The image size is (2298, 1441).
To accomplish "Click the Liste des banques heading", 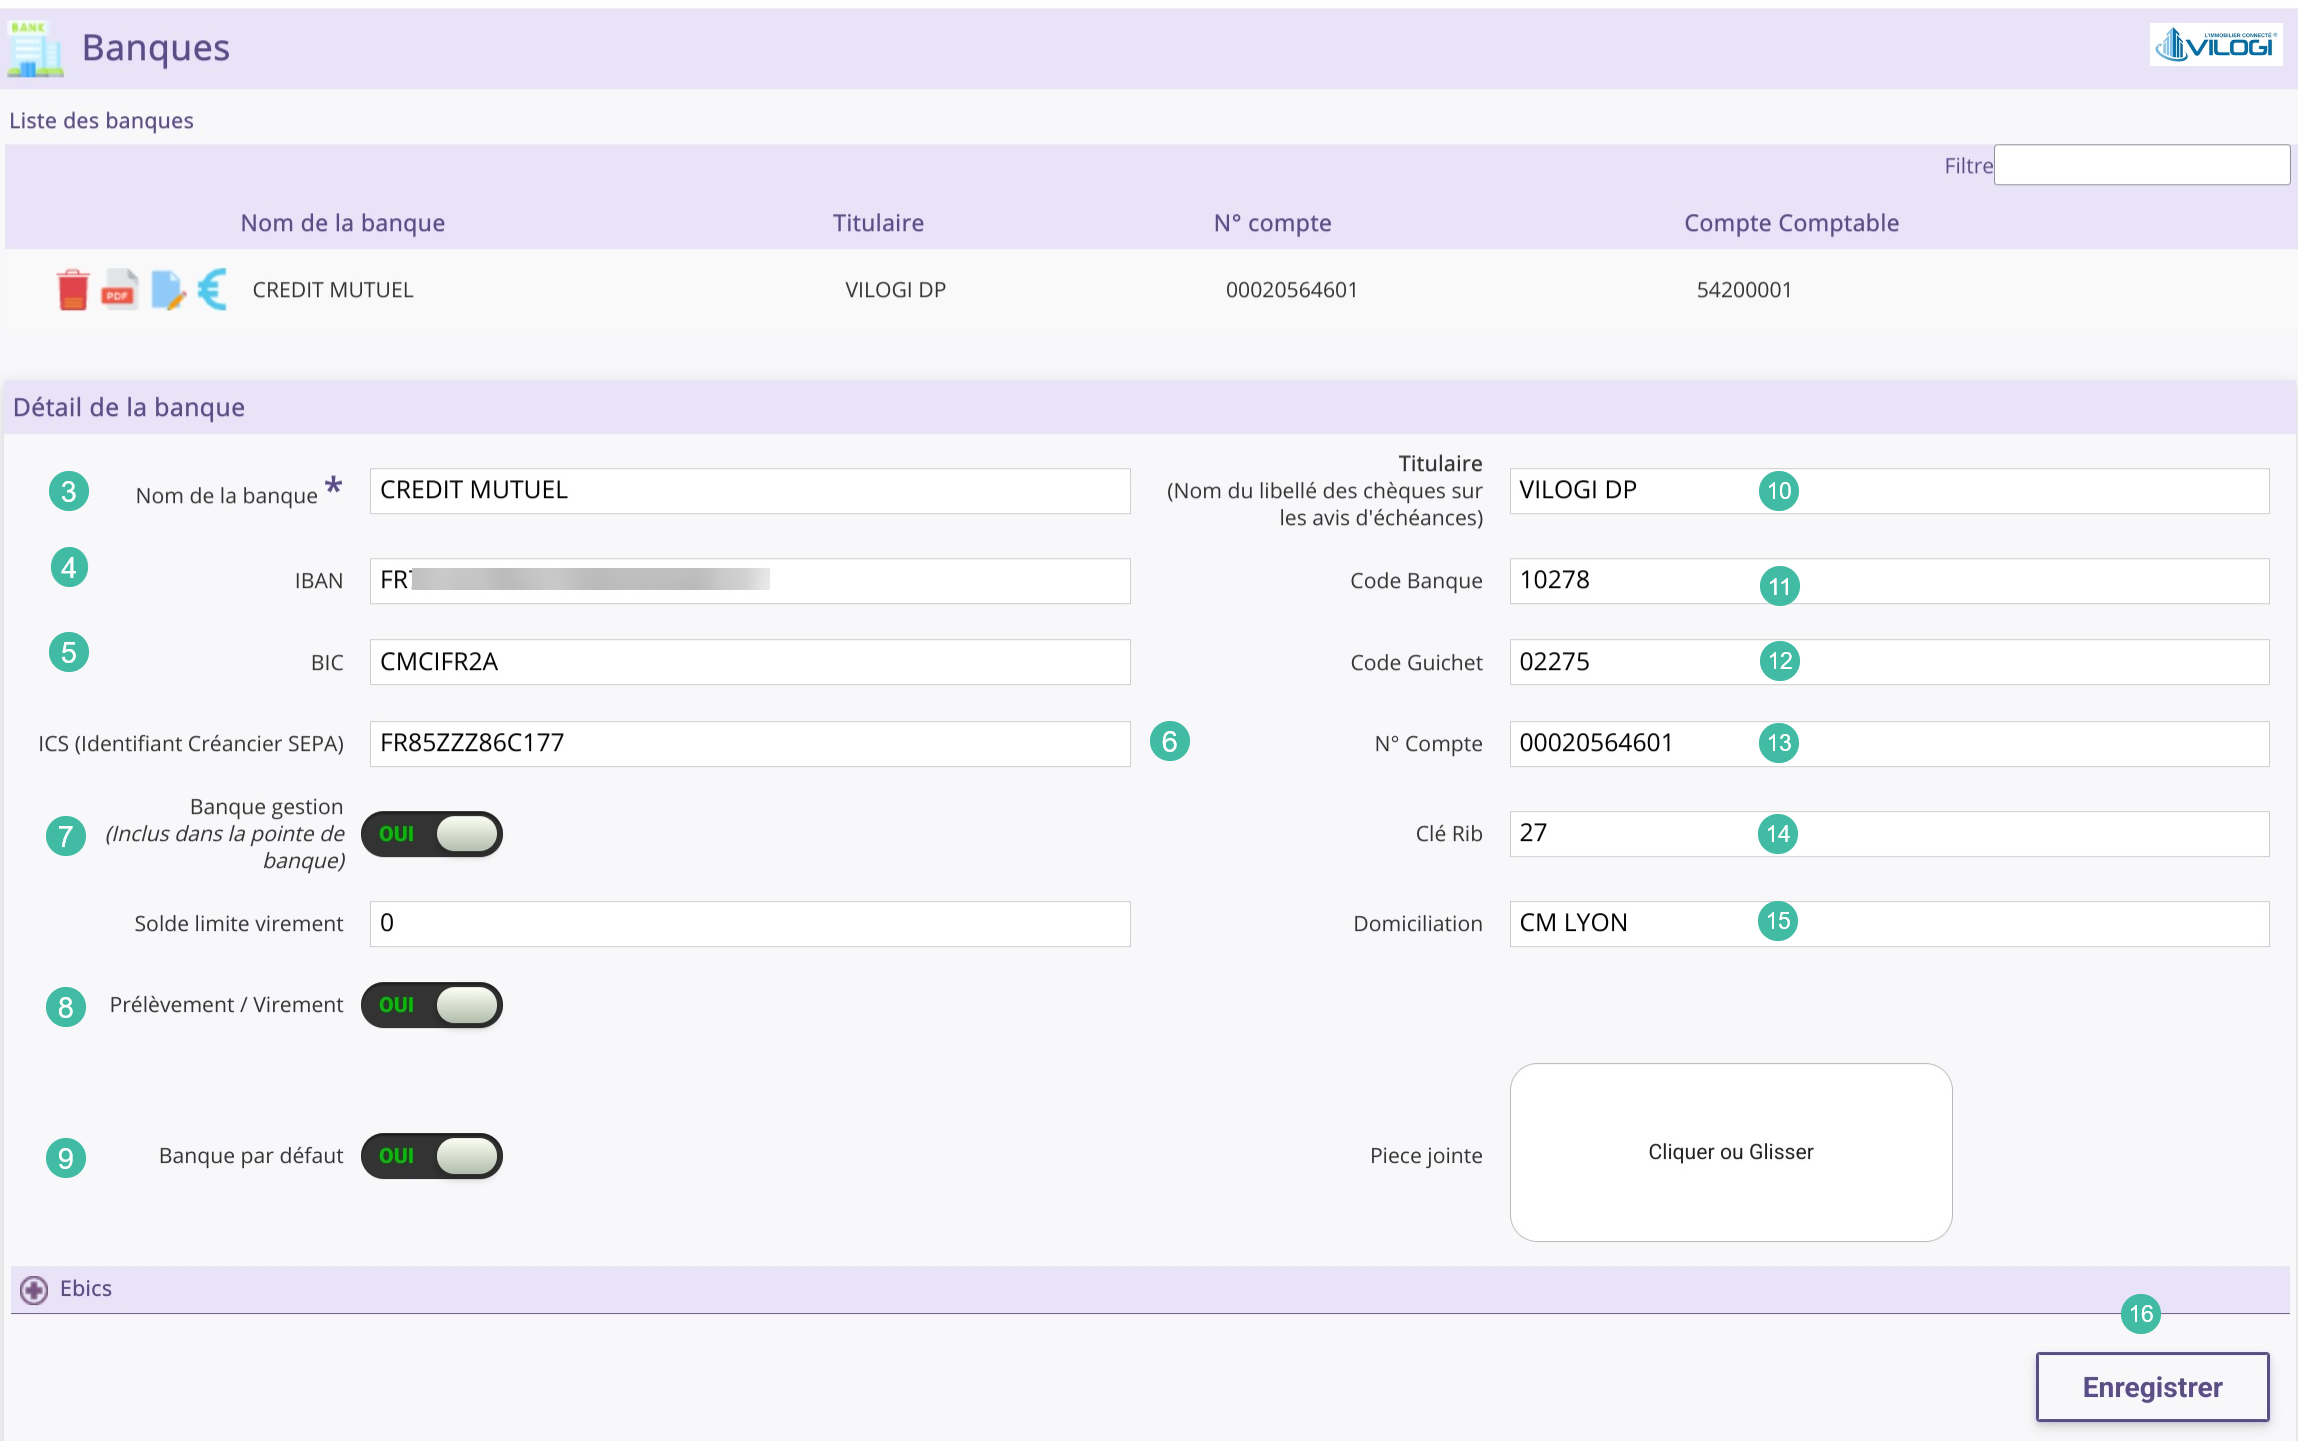I will coord(101,120).
